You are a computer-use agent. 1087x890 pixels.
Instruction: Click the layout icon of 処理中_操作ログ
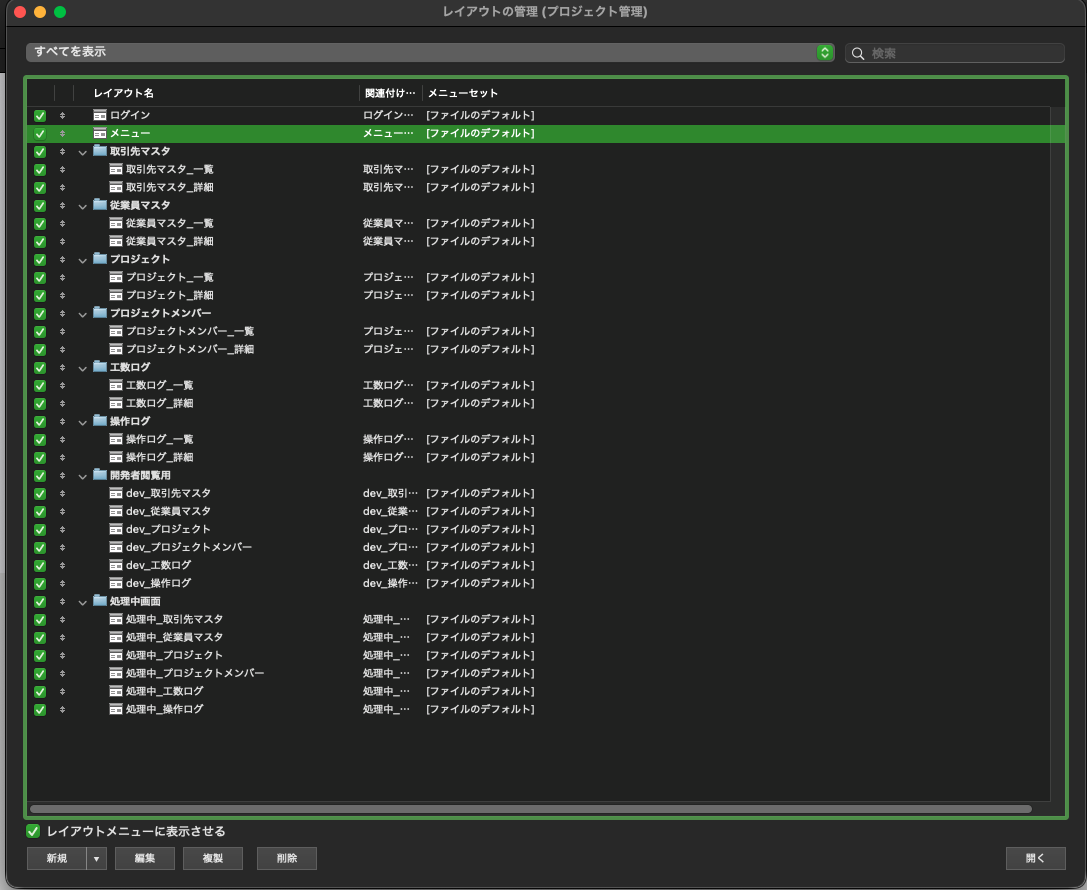116,710
